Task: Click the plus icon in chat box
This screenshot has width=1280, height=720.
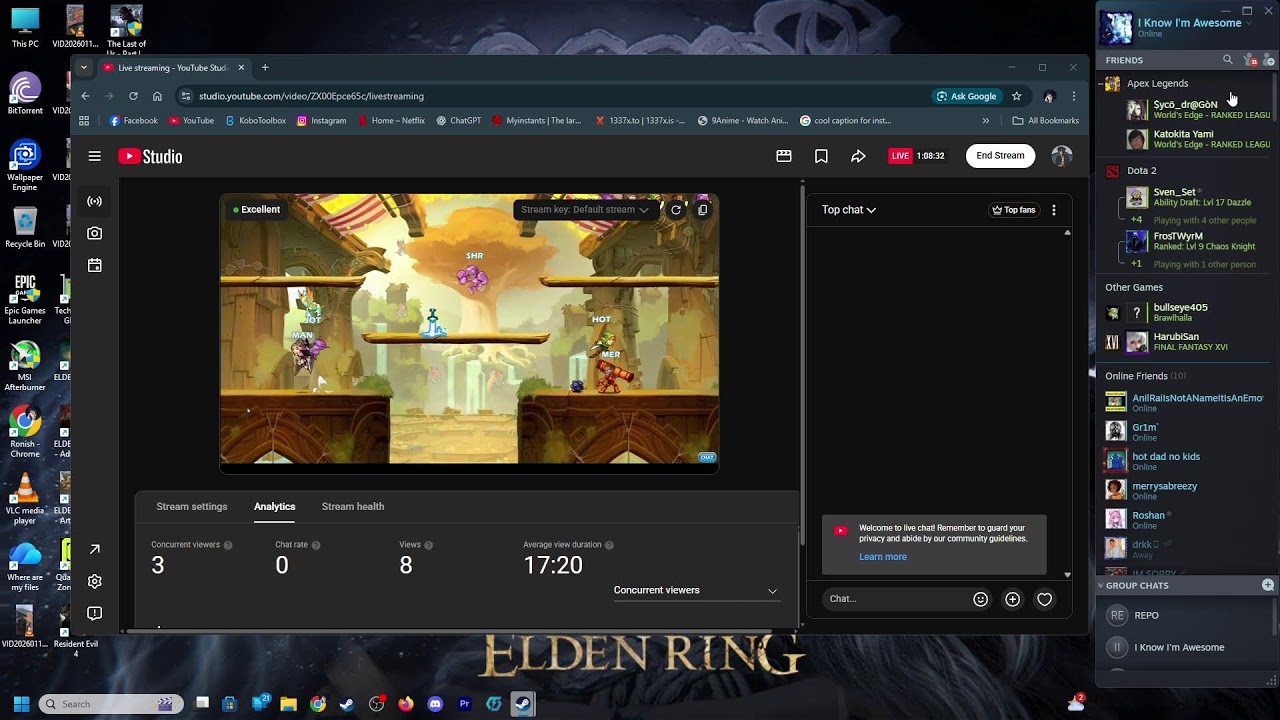Action: [1013, 599]
